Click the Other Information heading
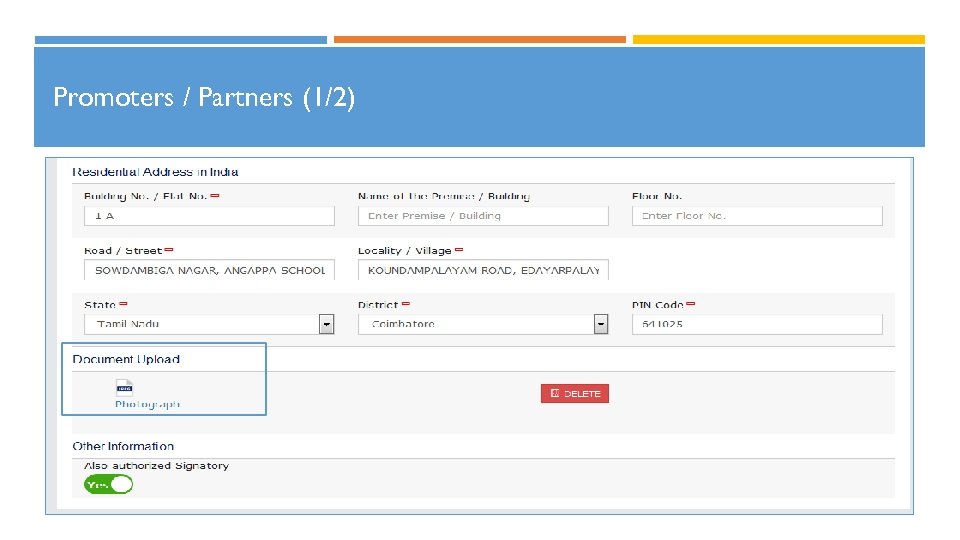This screenshot has height=540, width=960. pyautogui.click(x=123, y=446)
